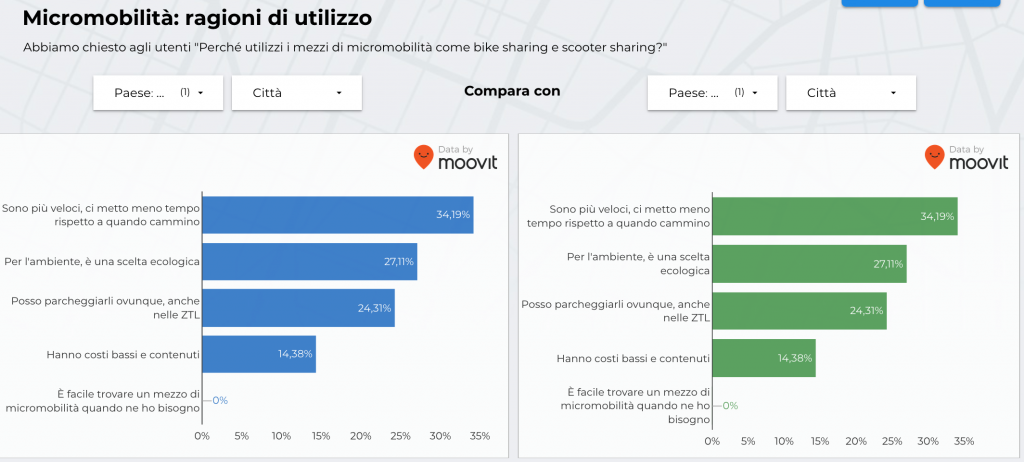Viewport: 1024px width, 462px height.
Task: Click the blue 27,11% ecological choice bar
Action: [309, 262]
